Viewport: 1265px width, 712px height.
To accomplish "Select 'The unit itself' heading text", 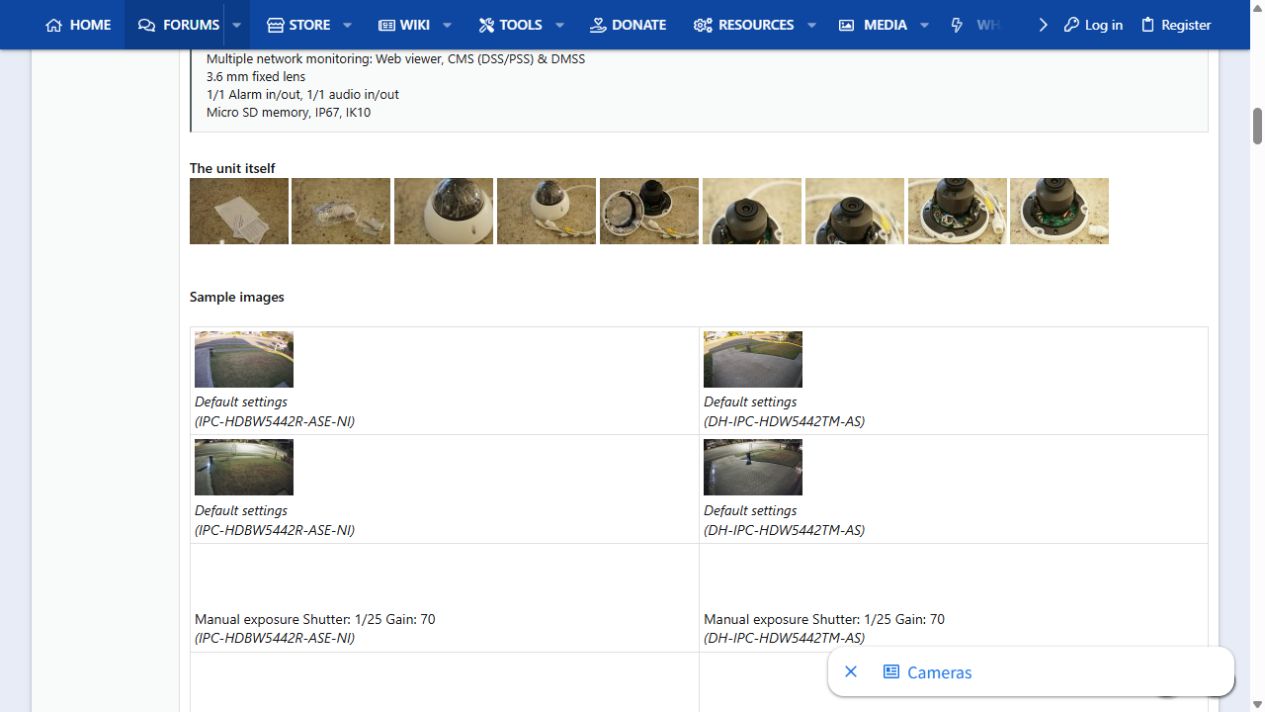I will tap(232, 168).
